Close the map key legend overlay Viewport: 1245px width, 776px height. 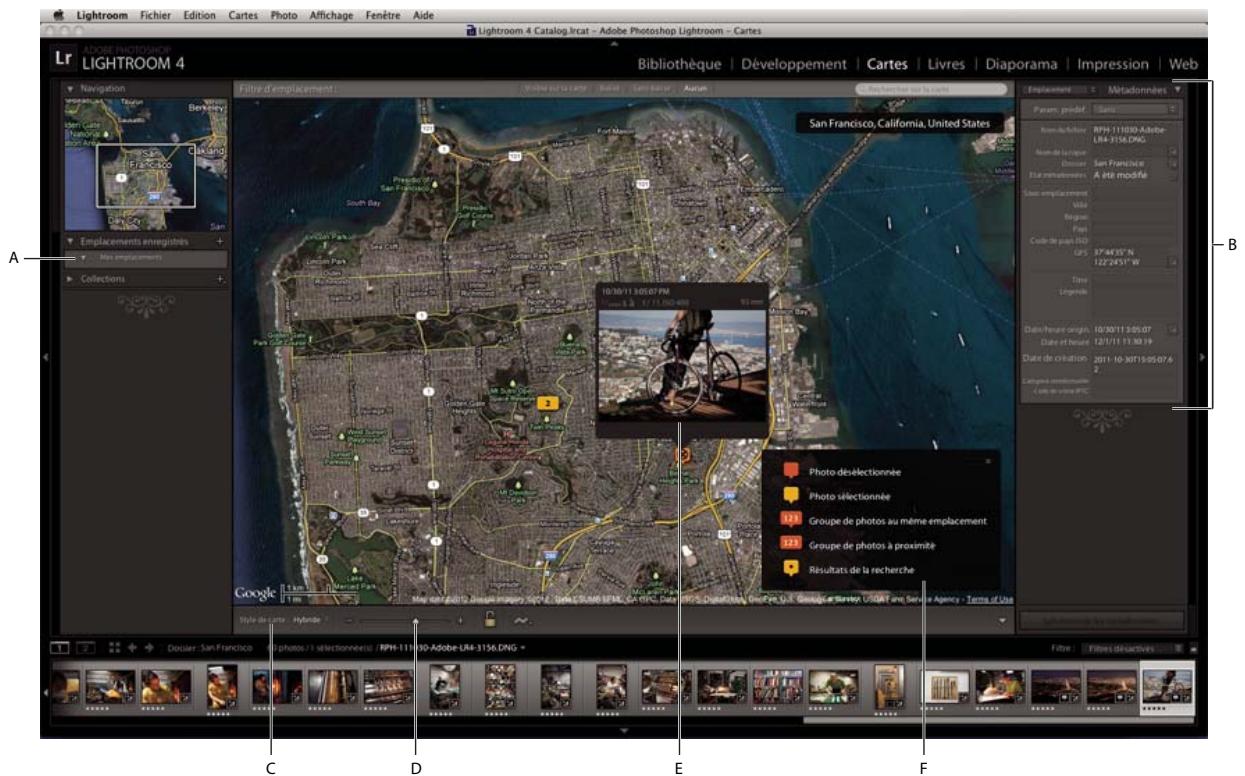coord(987,461)
